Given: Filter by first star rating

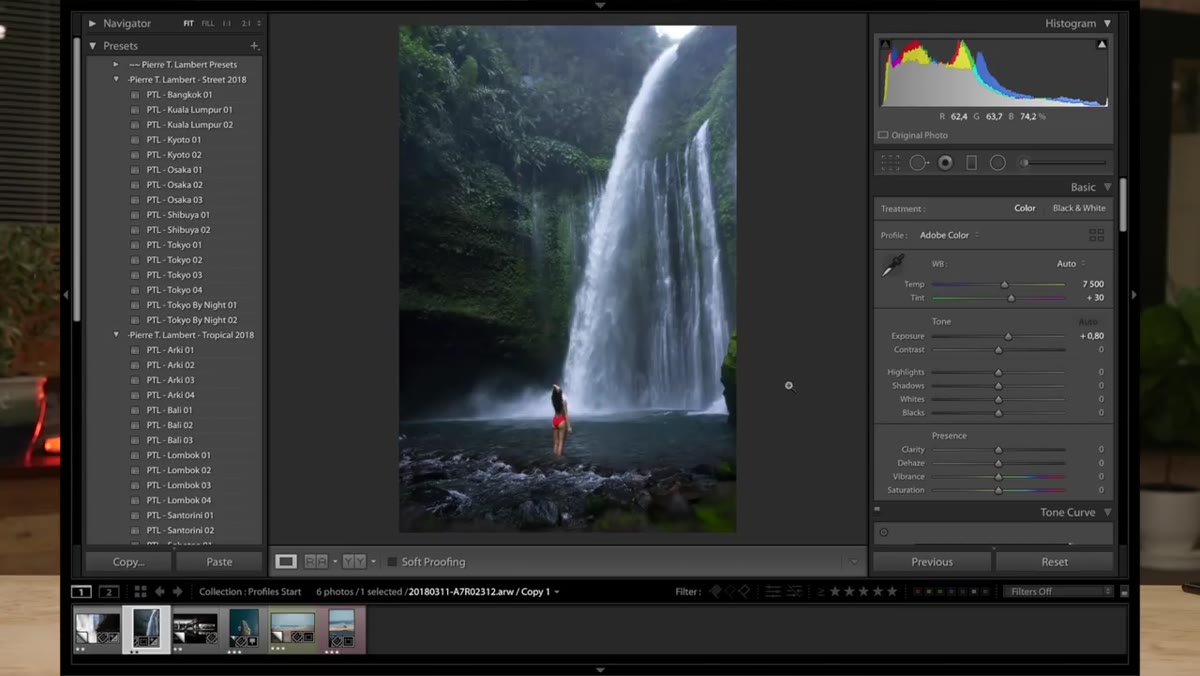Looking at the screenshot, I should tap(836, 592).
